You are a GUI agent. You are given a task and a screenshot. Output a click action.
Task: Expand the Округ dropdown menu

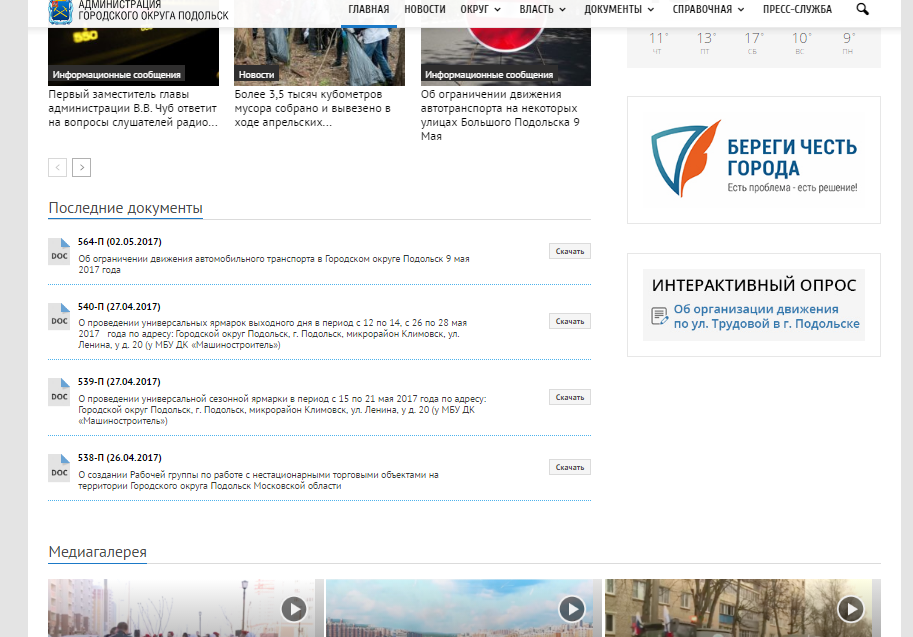point(480,9)
